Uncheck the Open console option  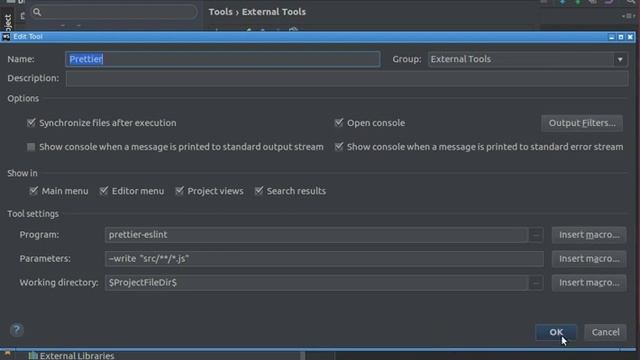click(339, 122)
